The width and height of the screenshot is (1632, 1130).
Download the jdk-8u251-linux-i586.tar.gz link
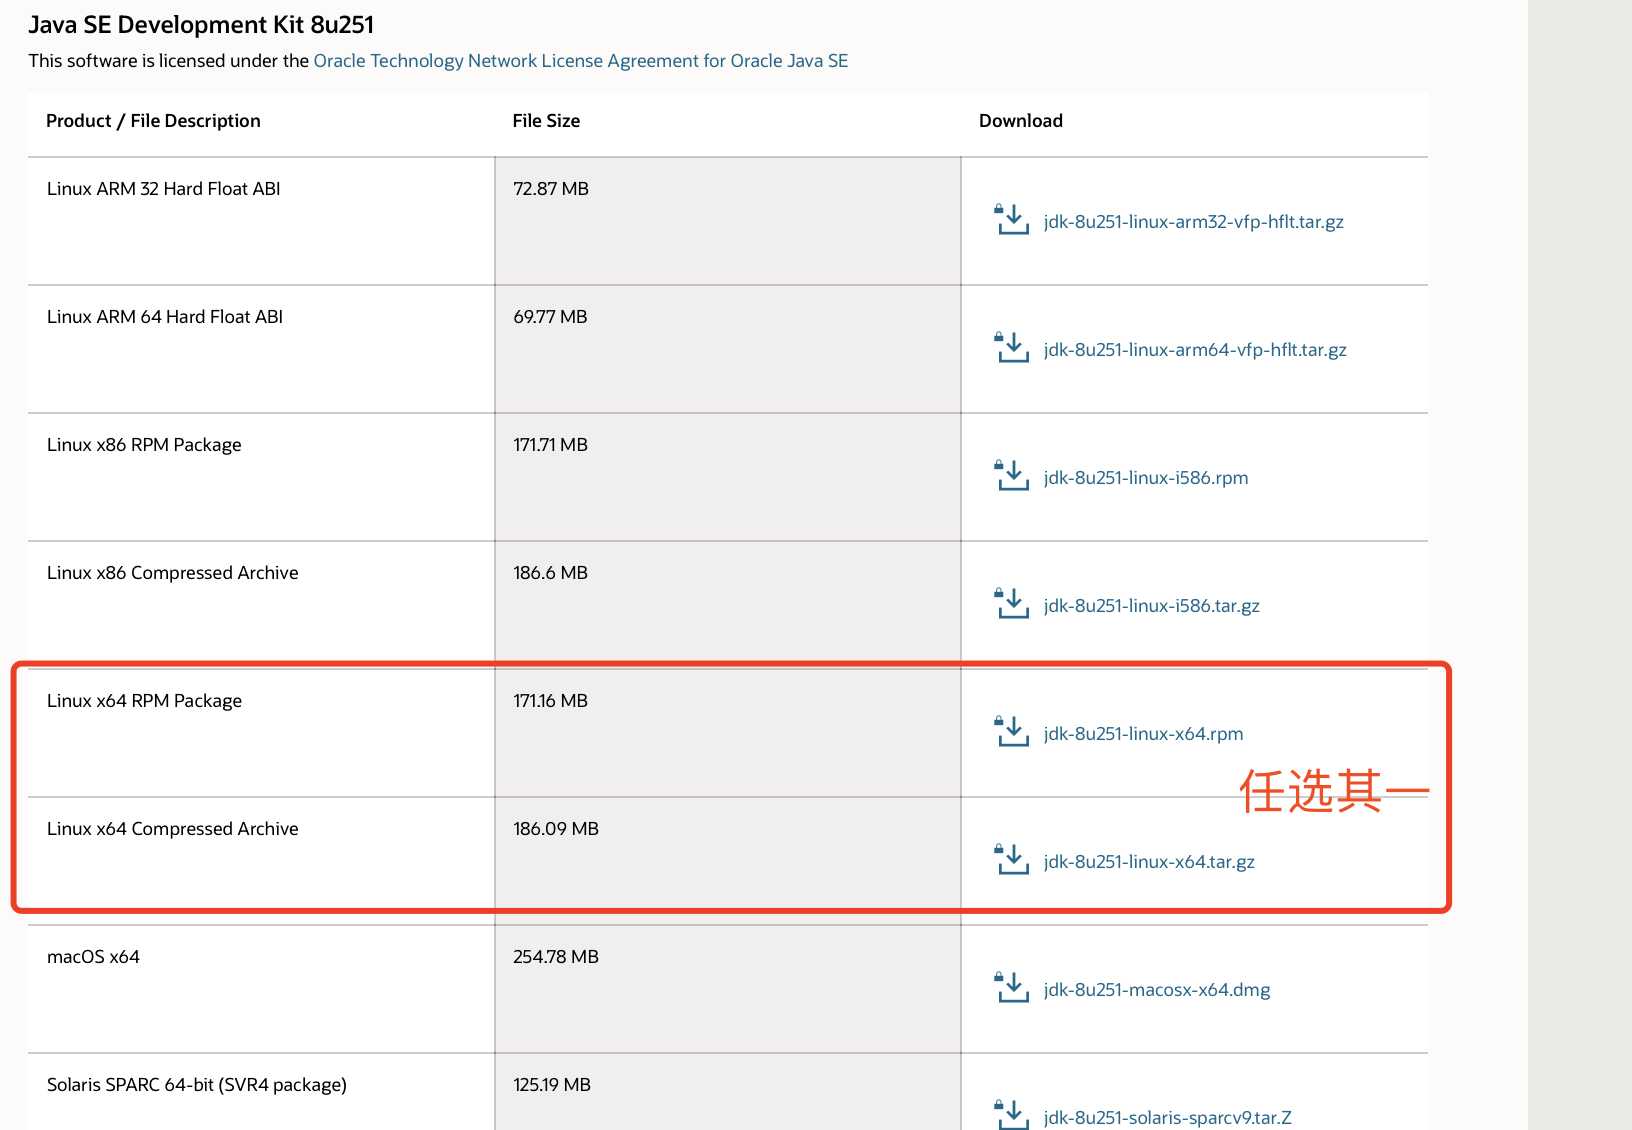click(x=1151, y=606)
